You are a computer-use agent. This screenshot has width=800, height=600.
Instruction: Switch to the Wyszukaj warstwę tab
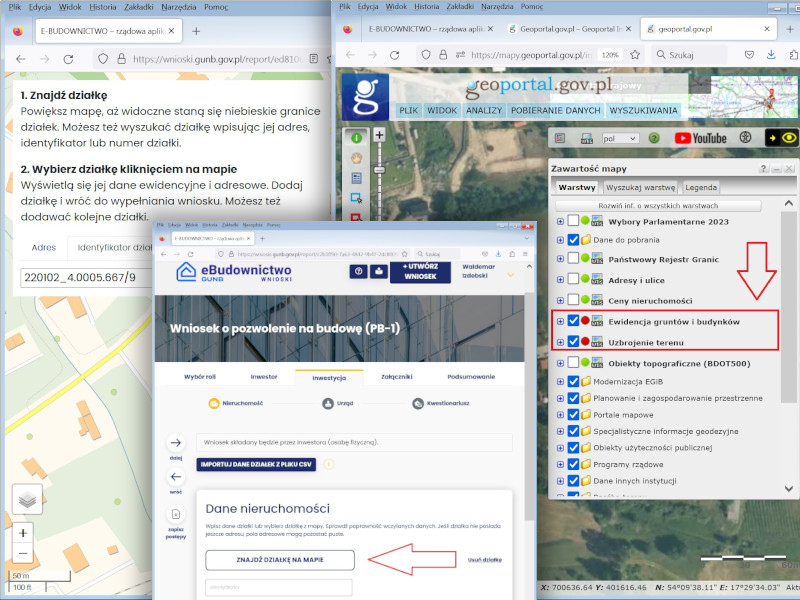coord(640,187)
